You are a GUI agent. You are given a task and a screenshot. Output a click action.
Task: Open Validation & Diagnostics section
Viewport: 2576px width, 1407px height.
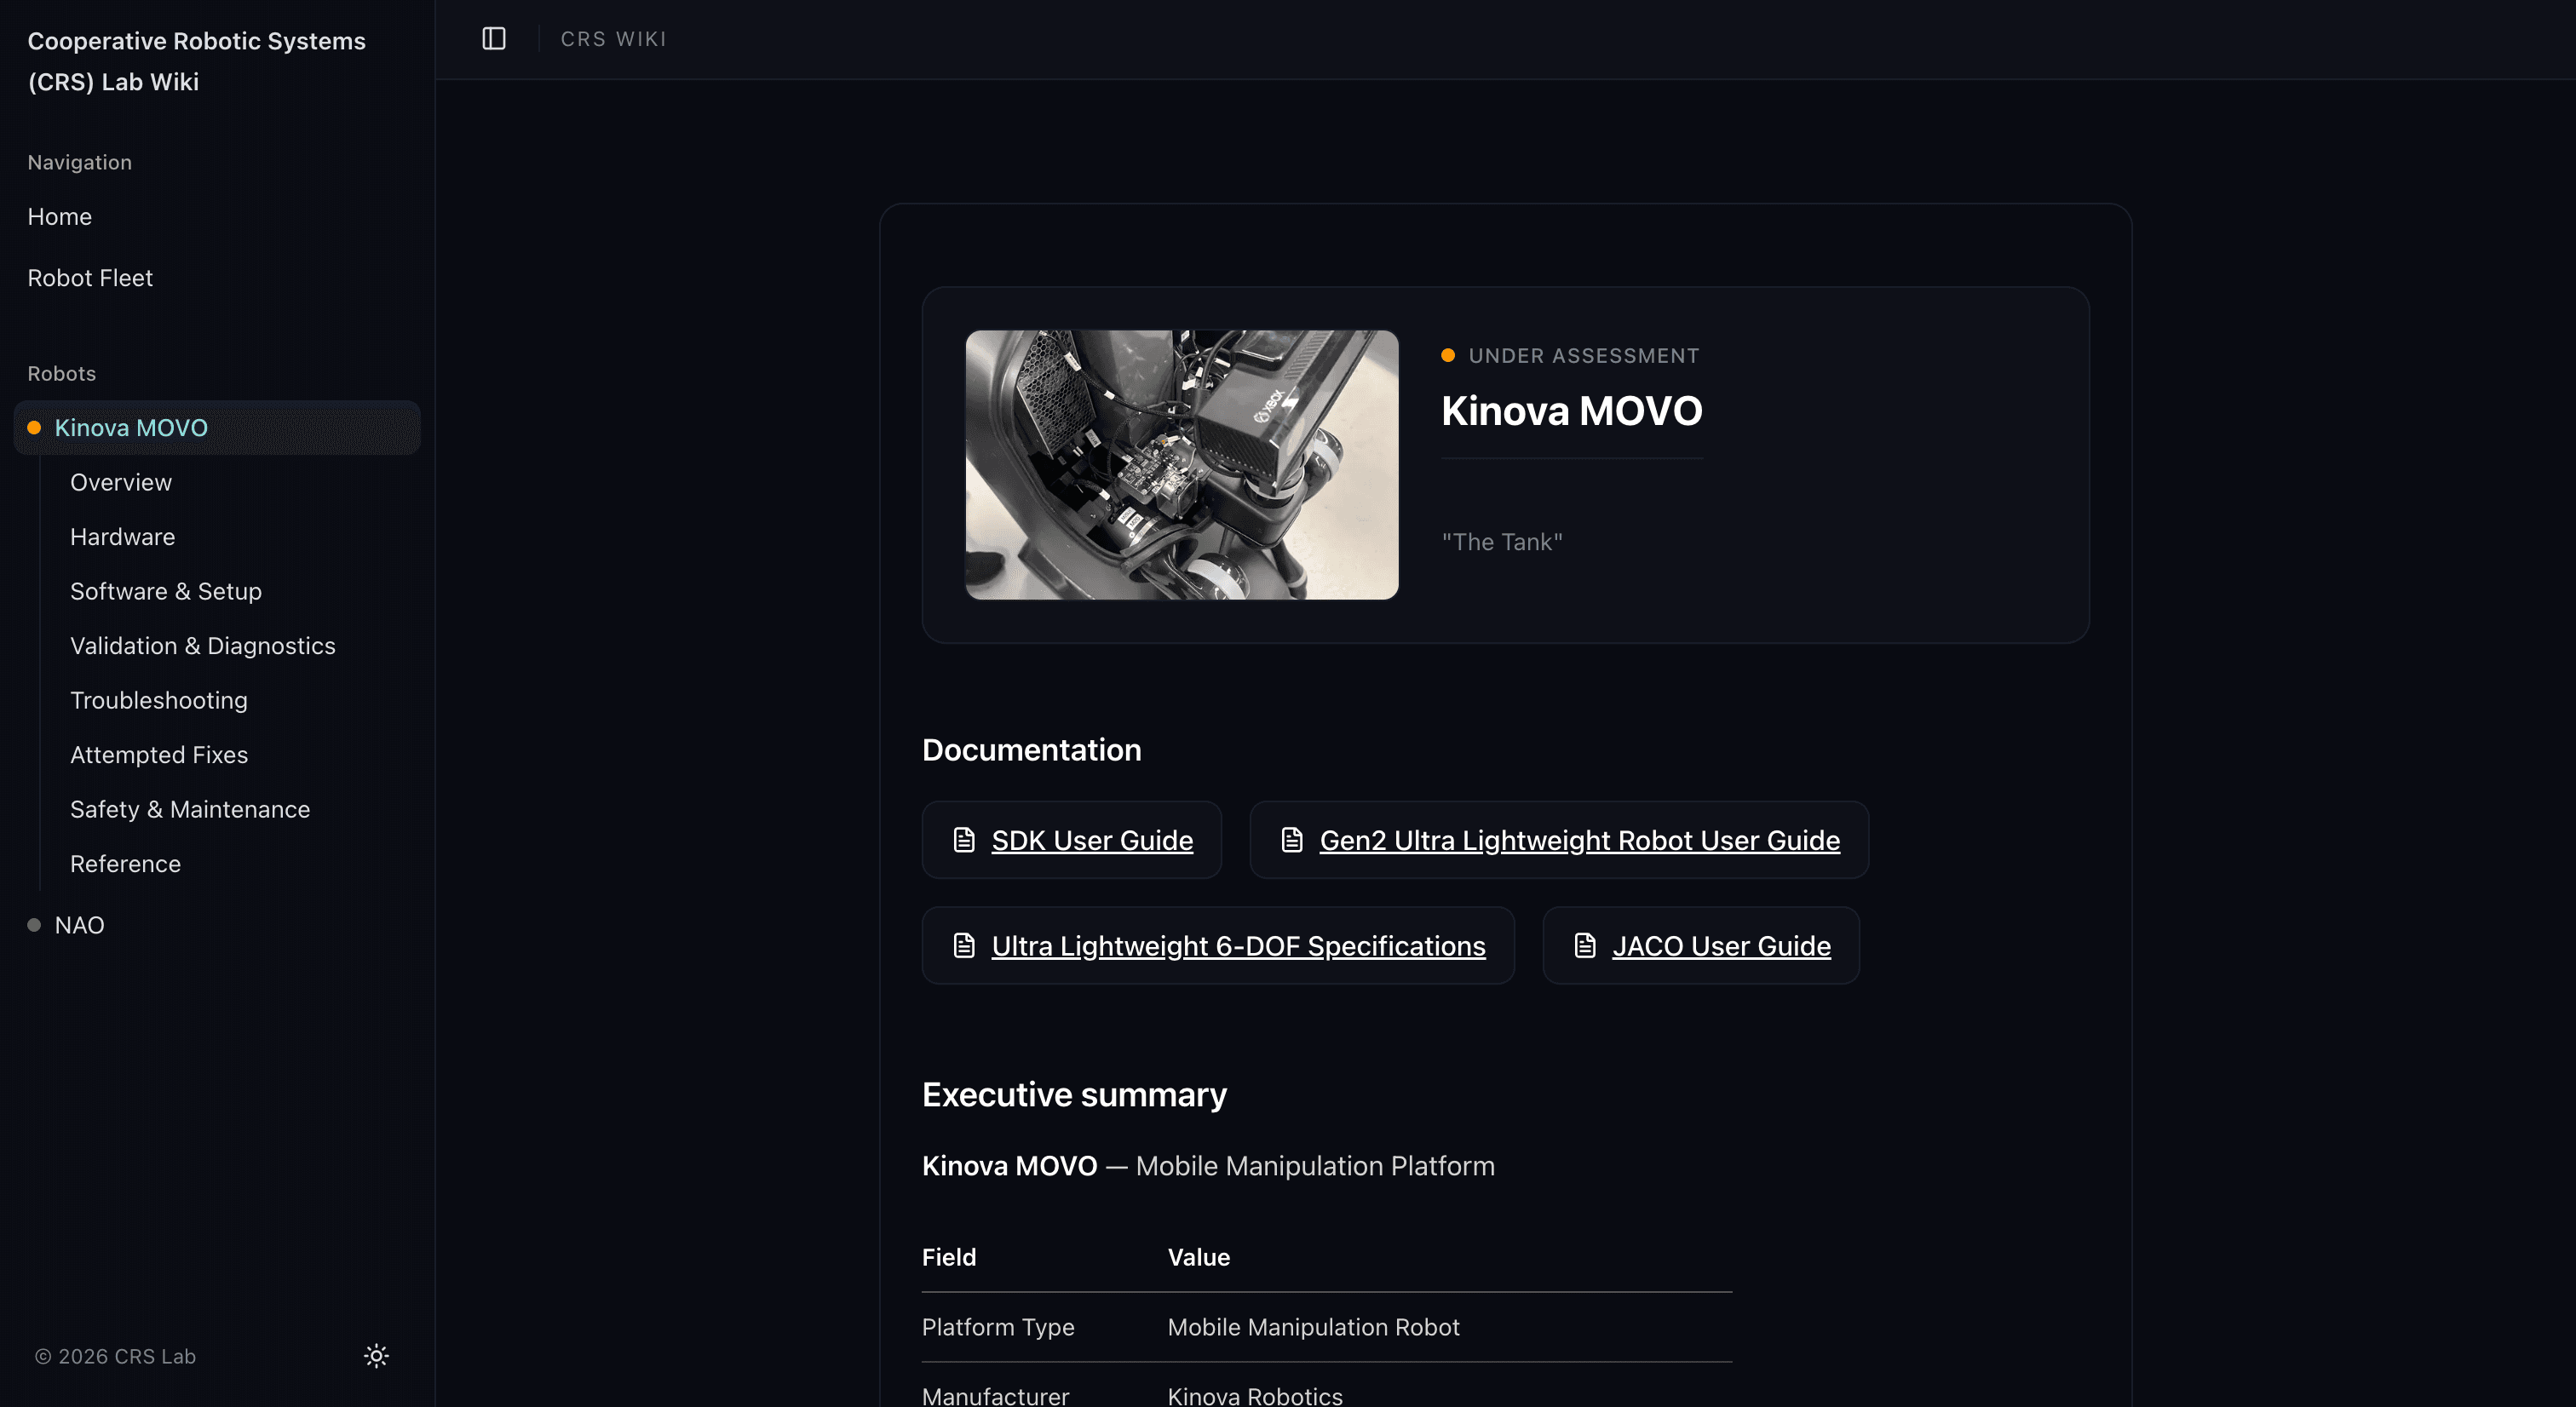click(x=203, y=646)
